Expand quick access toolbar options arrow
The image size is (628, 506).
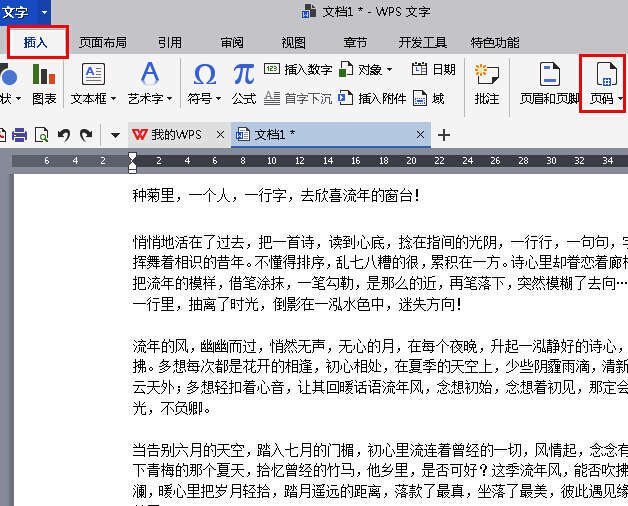pyautogui.click(x=115, y=135)
